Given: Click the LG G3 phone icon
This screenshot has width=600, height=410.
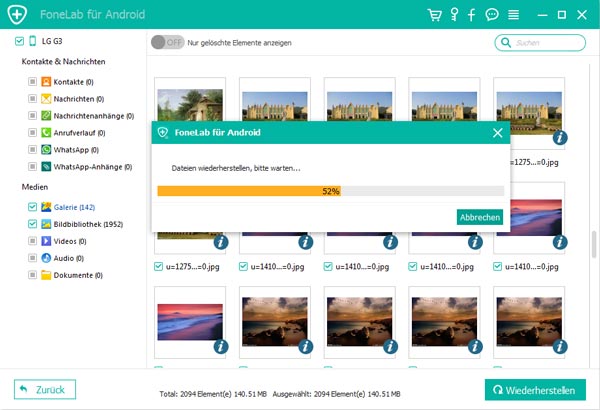Looking at the screenshot, I should [33, 41].
